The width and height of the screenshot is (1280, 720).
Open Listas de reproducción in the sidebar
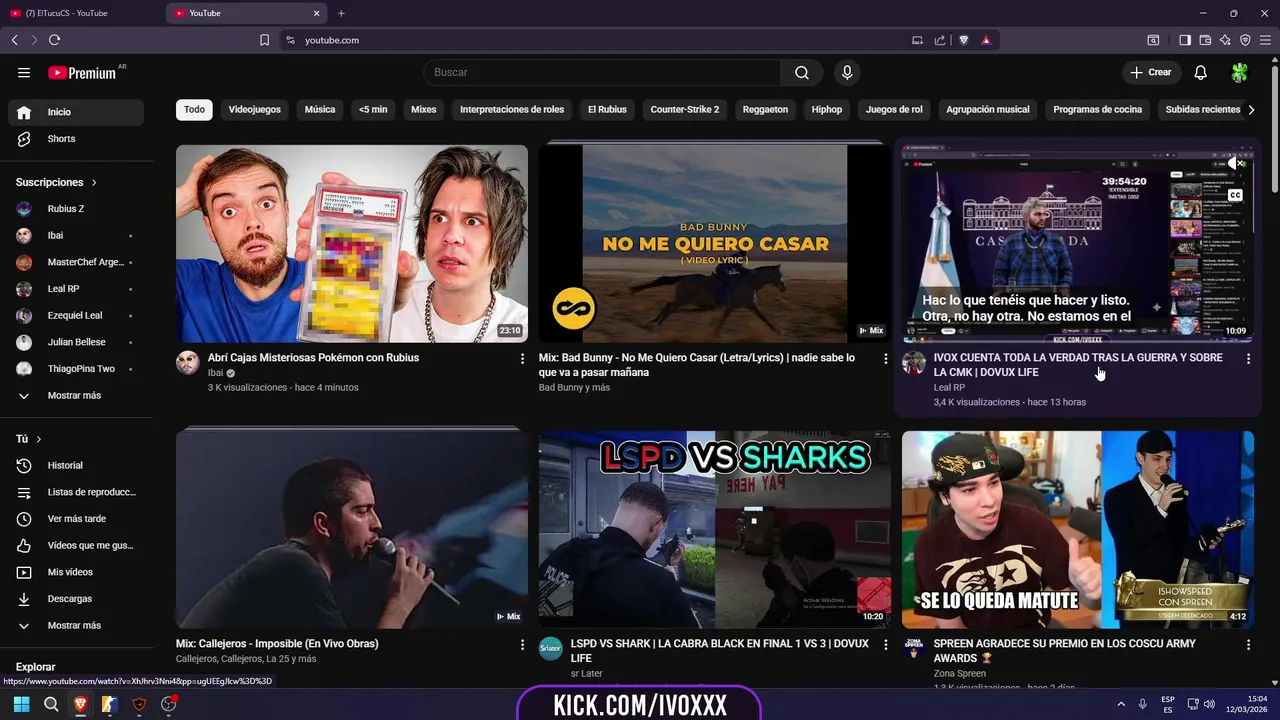(78, 492)
